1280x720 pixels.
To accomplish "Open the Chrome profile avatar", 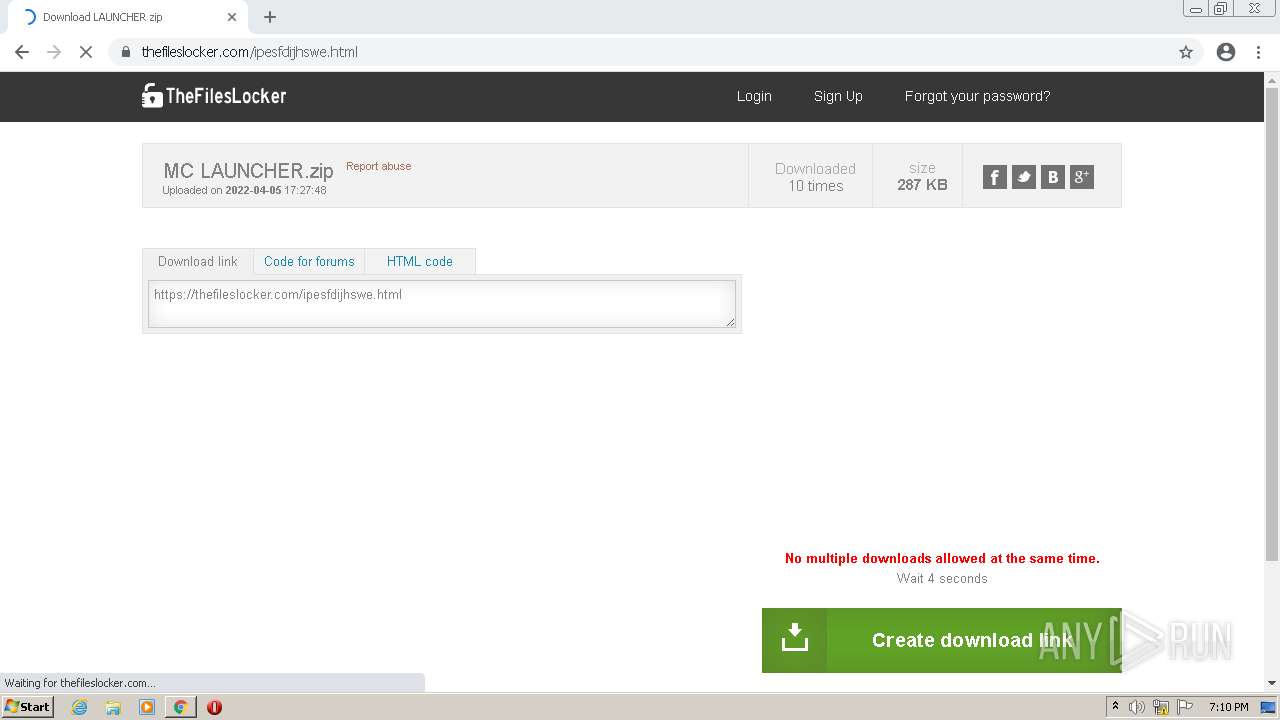I will coord(1226,52).
